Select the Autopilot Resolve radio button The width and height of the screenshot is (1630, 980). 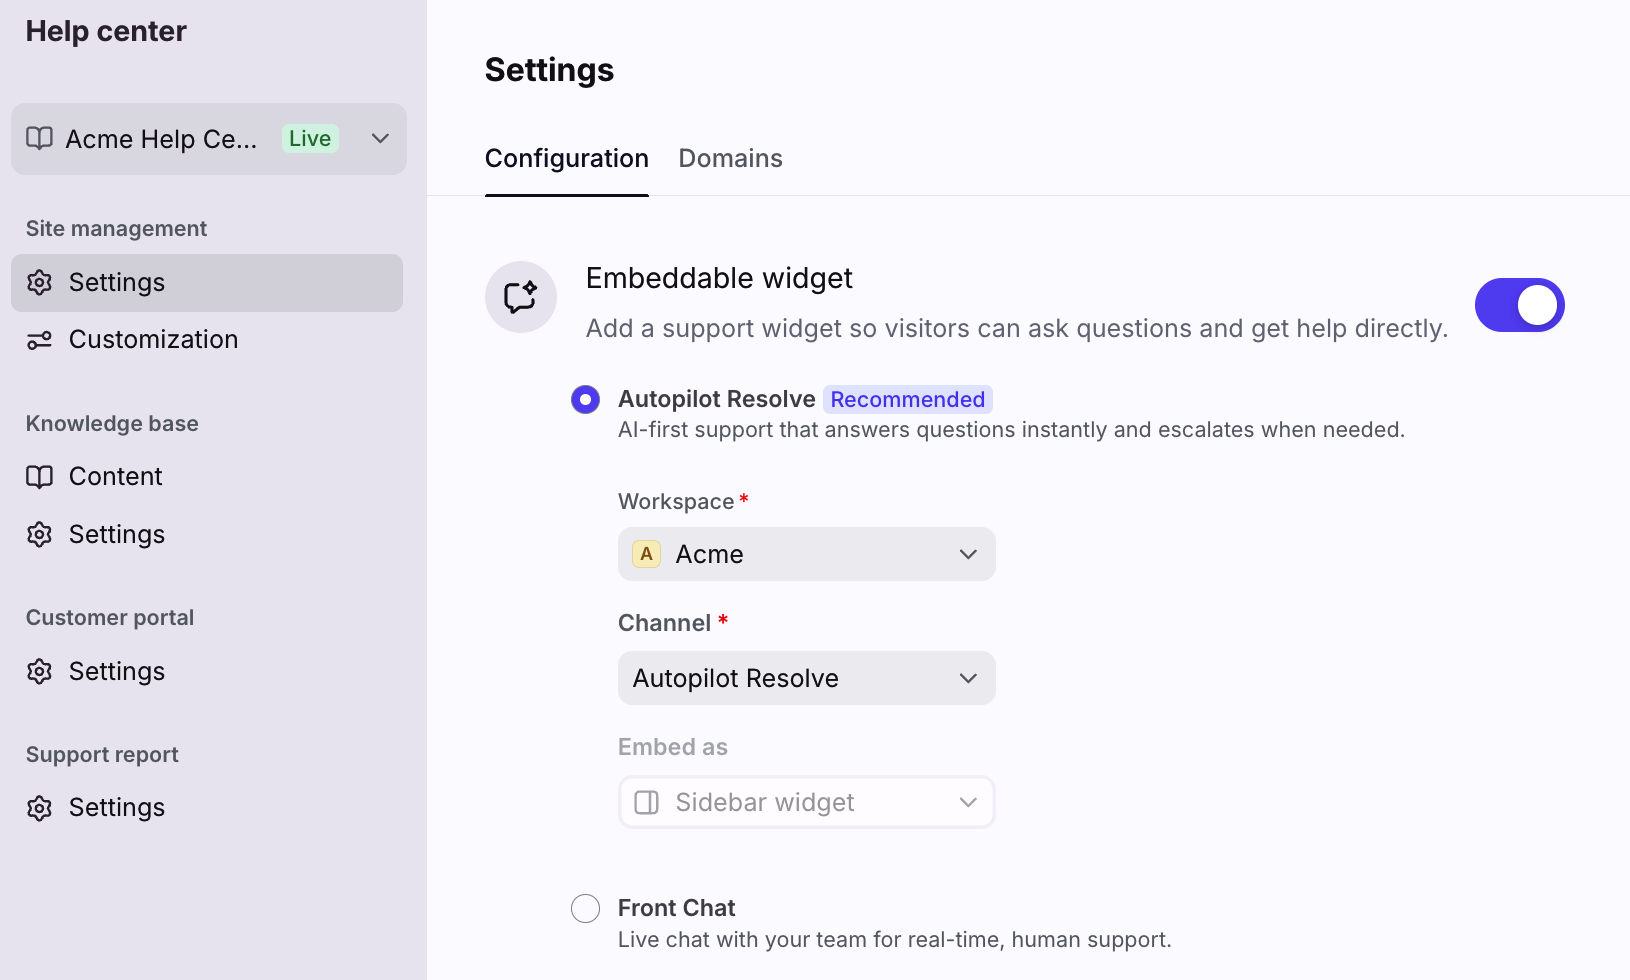(585, 400)
